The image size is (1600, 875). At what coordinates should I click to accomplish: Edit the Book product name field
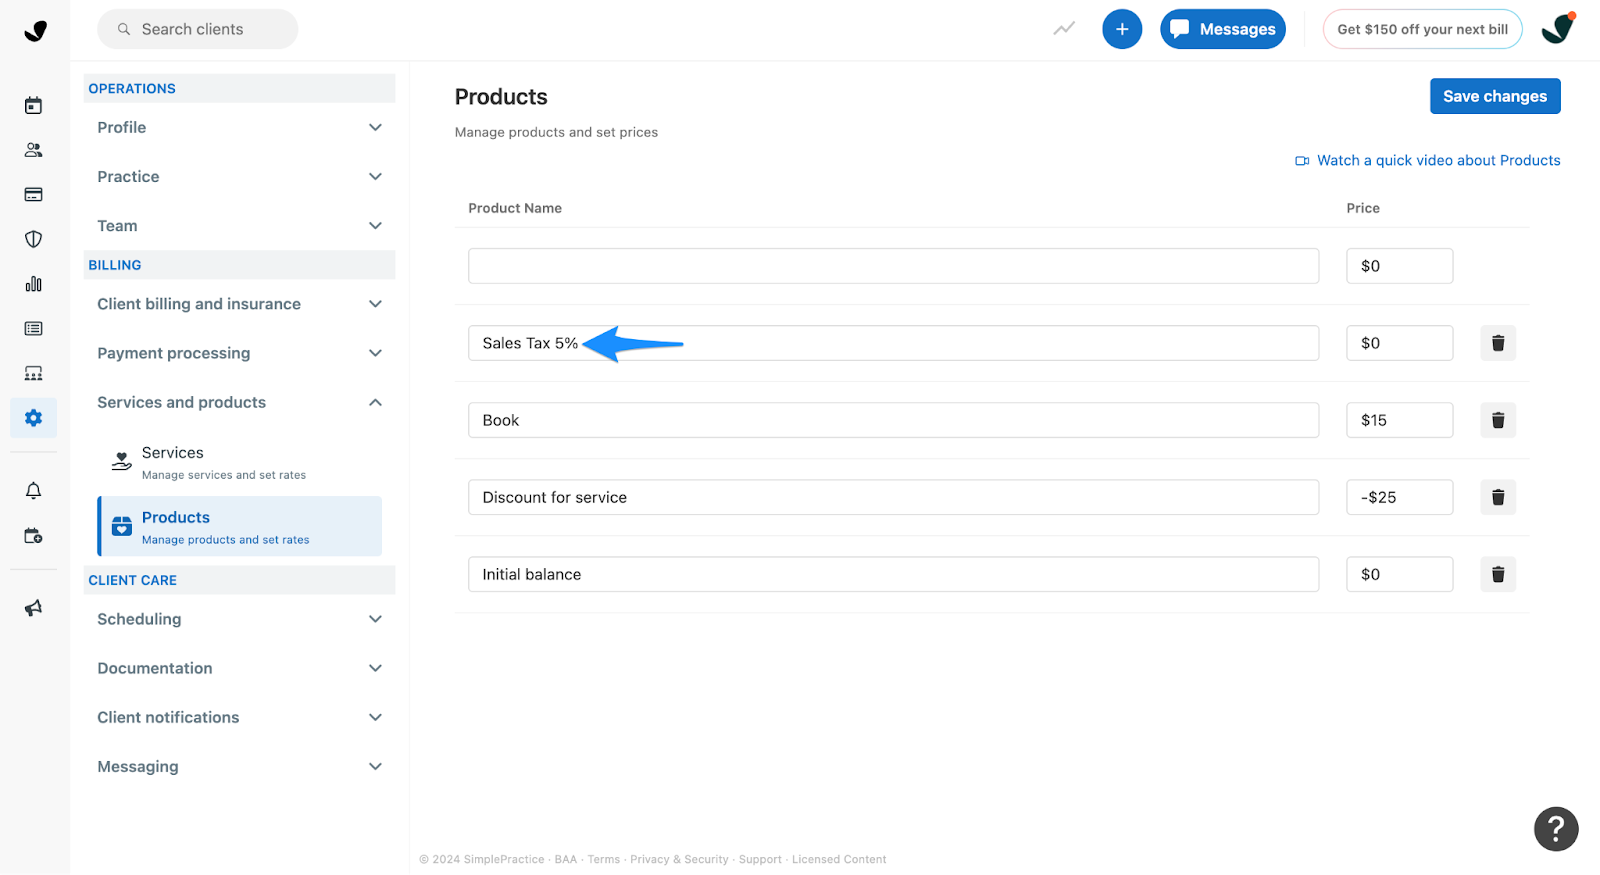893,420
